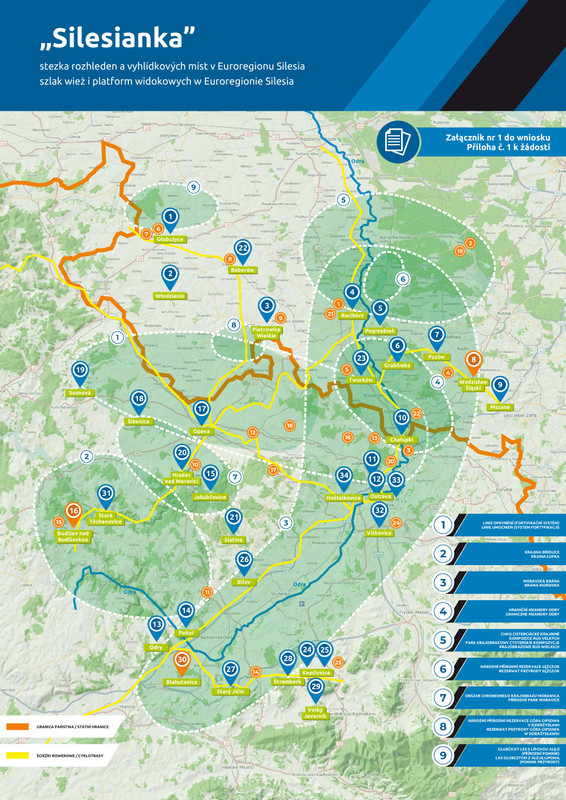
Task: Click blue pin 6 above Grabówka
Action: click(398, 349)
